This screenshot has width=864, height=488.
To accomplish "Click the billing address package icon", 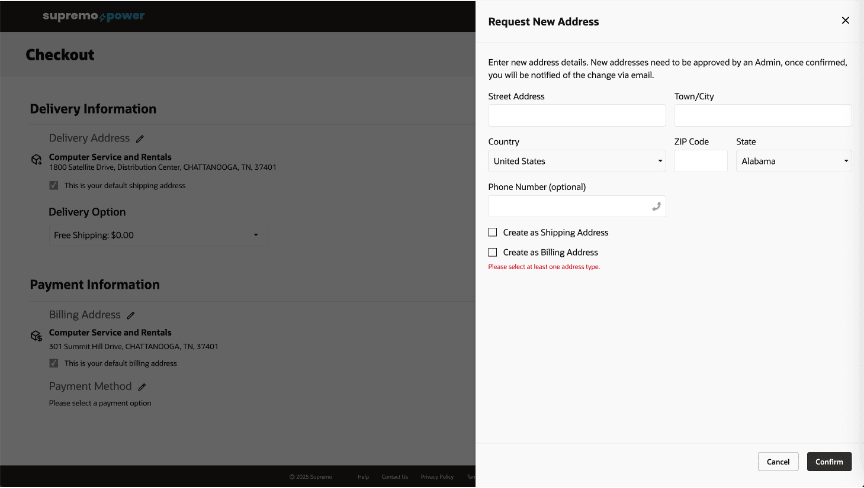I will pyautogui.click(x=36, y=336).
